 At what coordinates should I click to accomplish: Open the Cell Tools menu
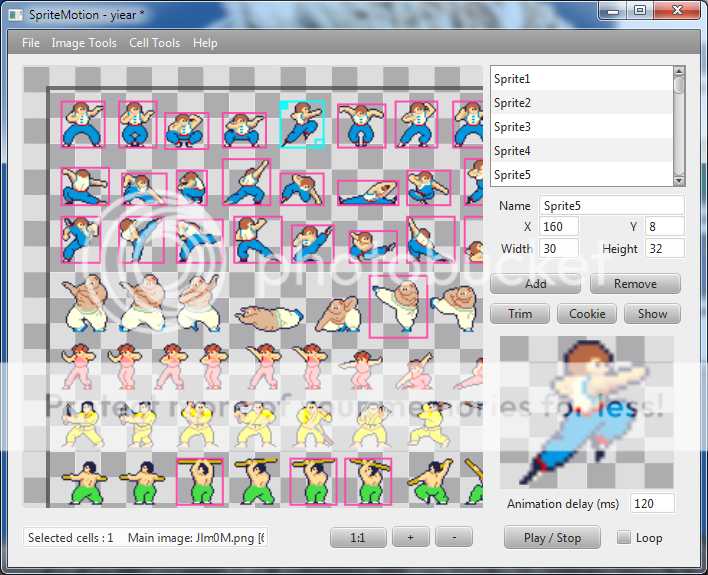pyautogui.click(x=154, y=43)
